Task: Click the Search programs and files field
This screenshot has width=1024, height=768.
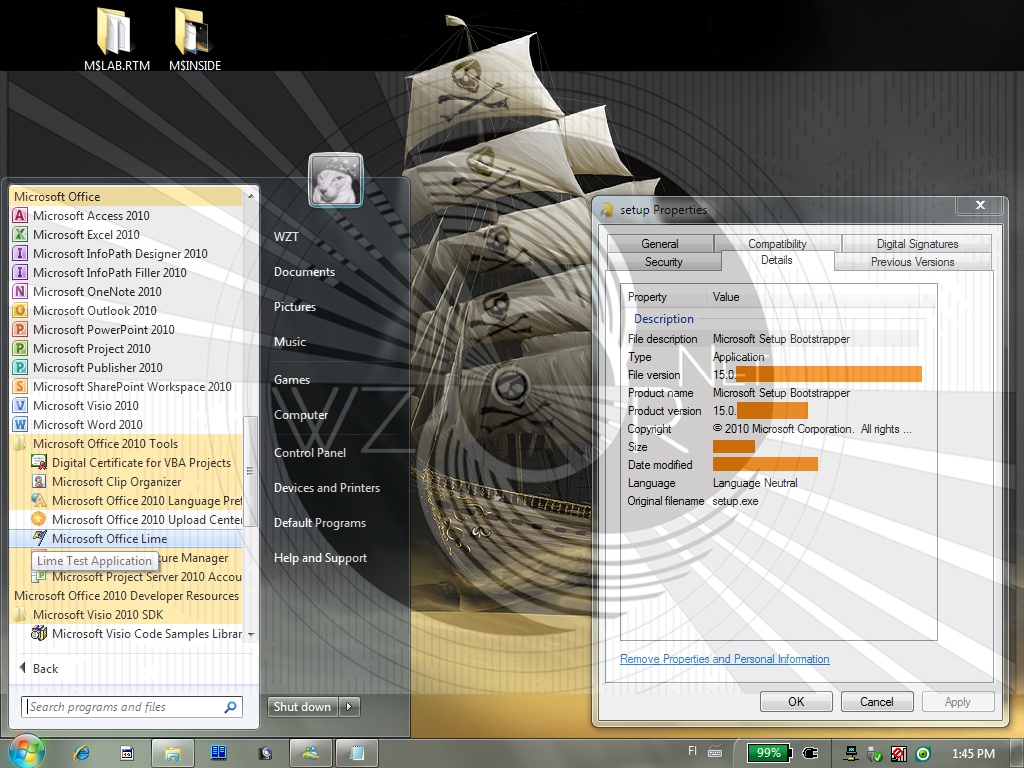Action: click(x=132, y=707)
